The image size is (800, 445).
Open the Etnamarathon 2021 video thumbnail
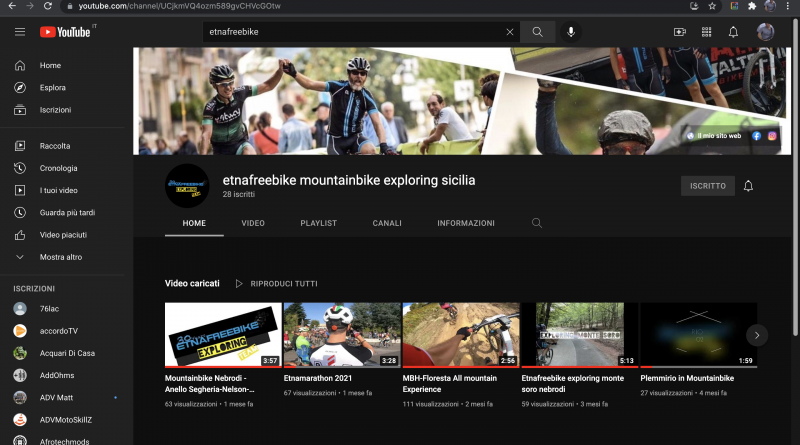click(x=342, y=335)
